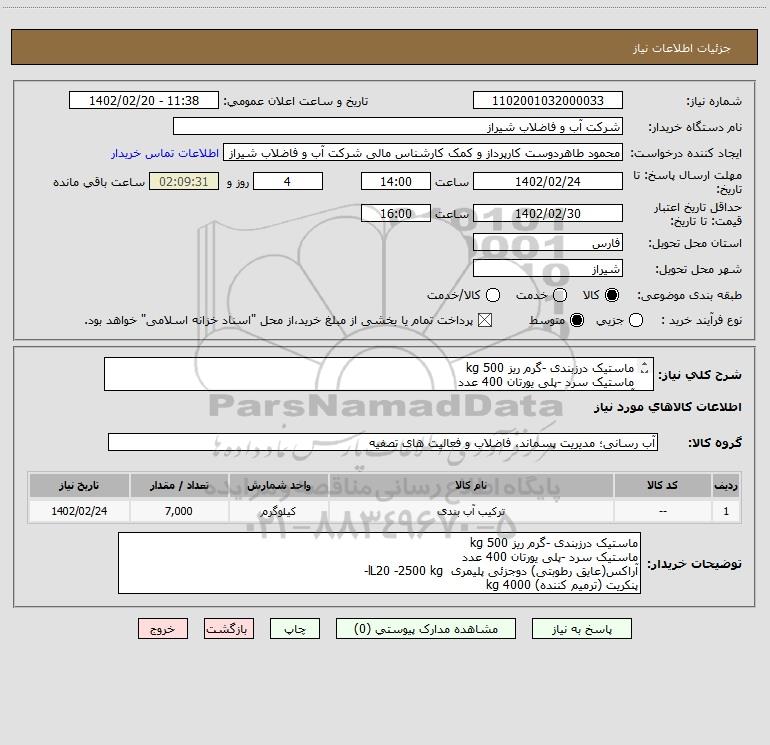Click the need date cell 1402/02/24
Viewport: 770px width, 745px height.
pyautogui.click(x=79, y=511)
